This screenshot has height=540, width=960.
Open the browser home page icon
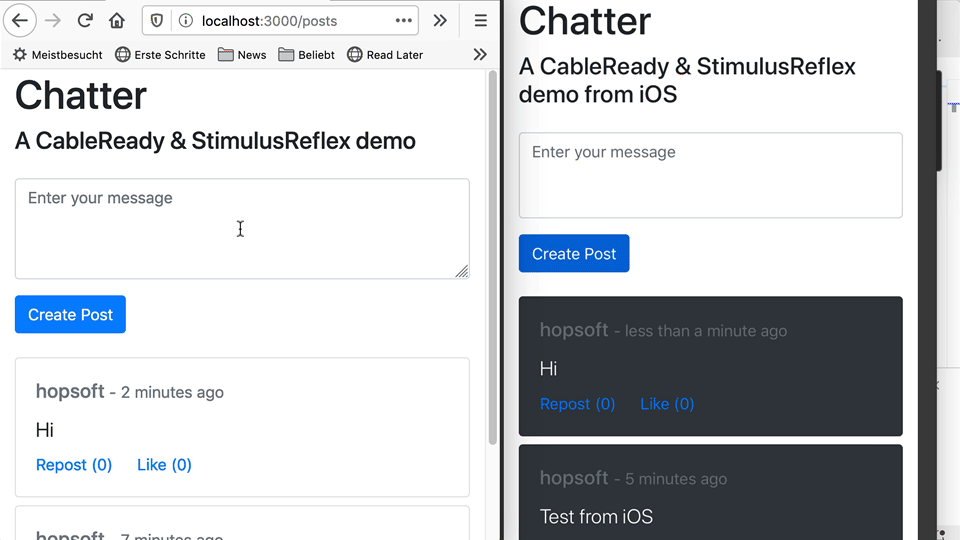tap(116, 21)
